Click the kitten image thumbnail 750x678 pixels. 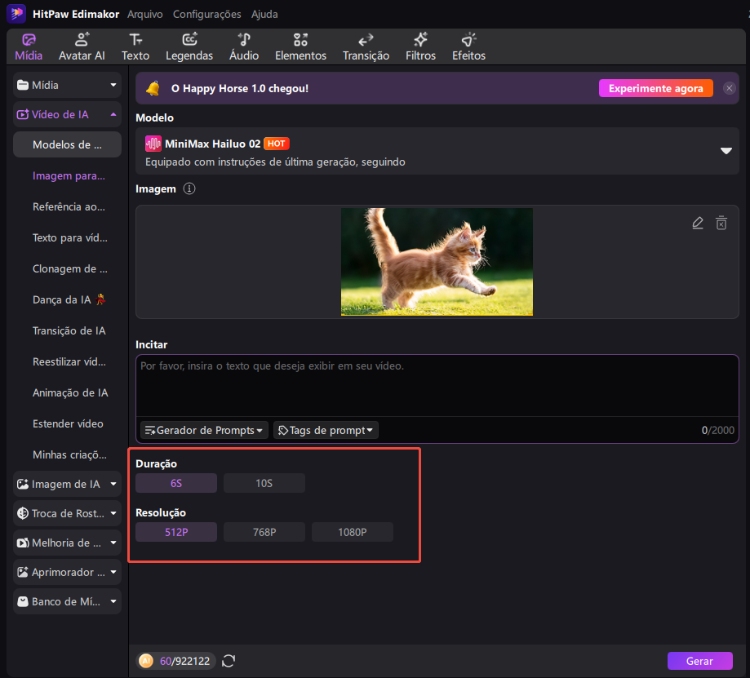tap(437, 262)
